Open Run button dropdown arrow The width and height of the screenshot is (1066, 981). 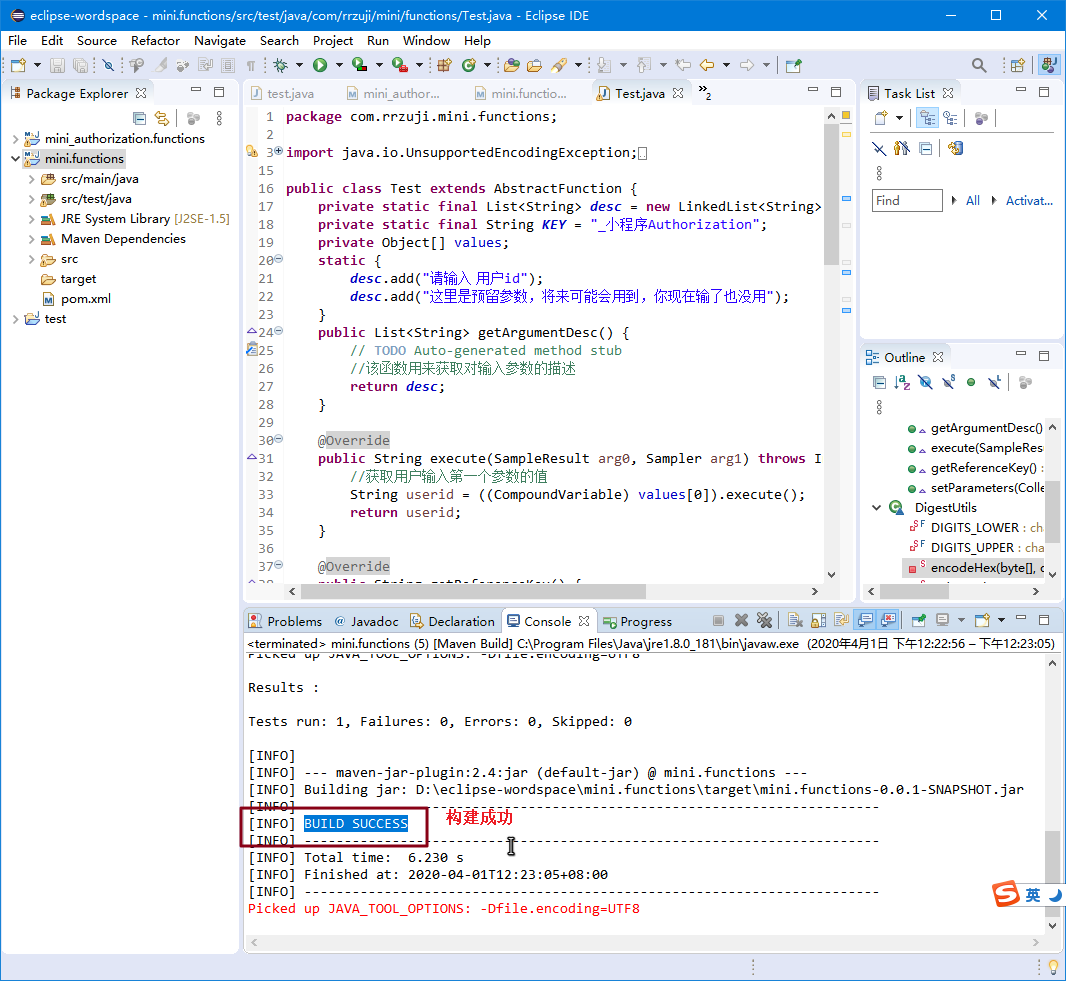(339, 65)
